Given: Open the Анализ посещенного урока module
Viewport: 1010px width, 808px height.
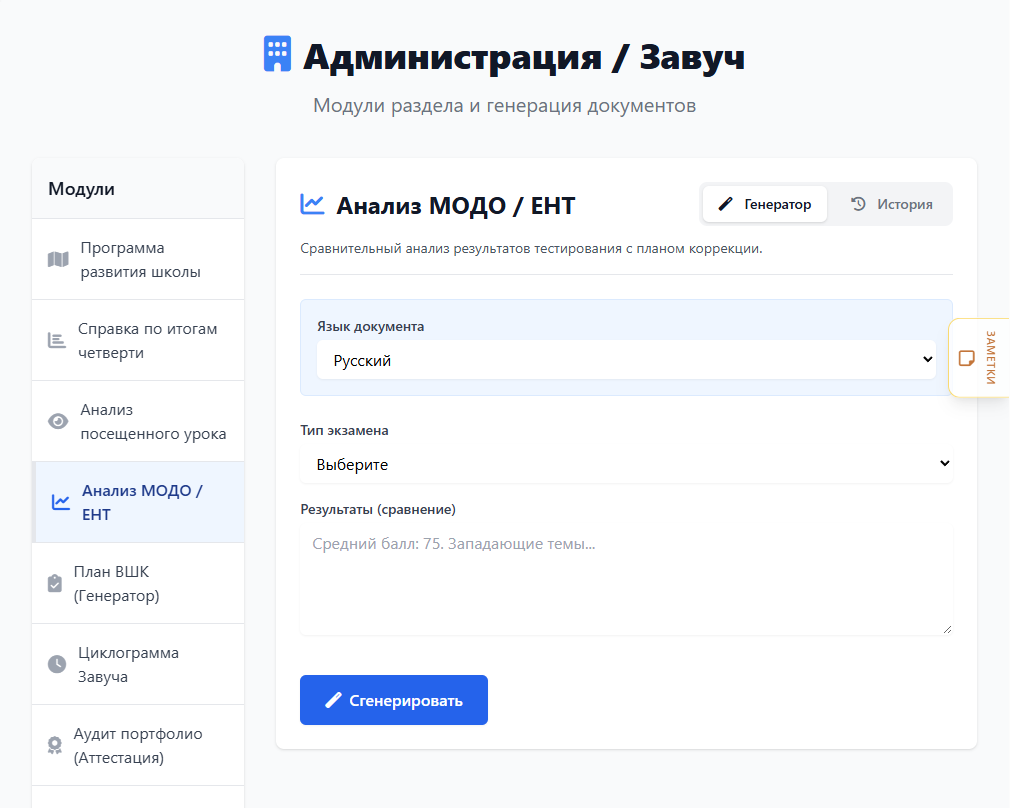Looking at the screenshot, I should [x=138, y=421].
